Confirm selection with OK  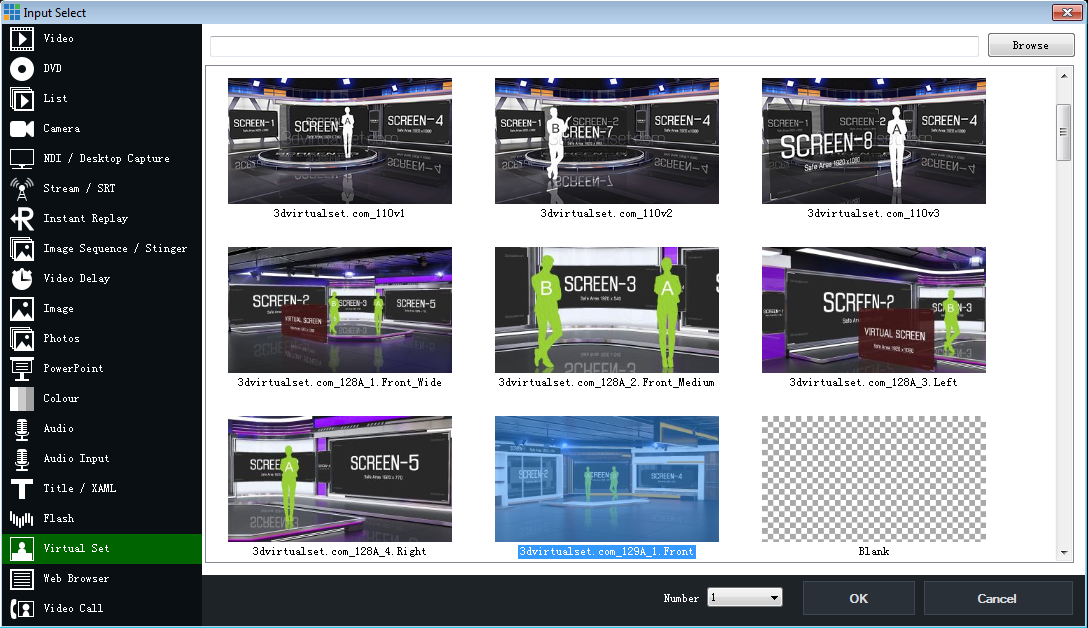point(858,597)
